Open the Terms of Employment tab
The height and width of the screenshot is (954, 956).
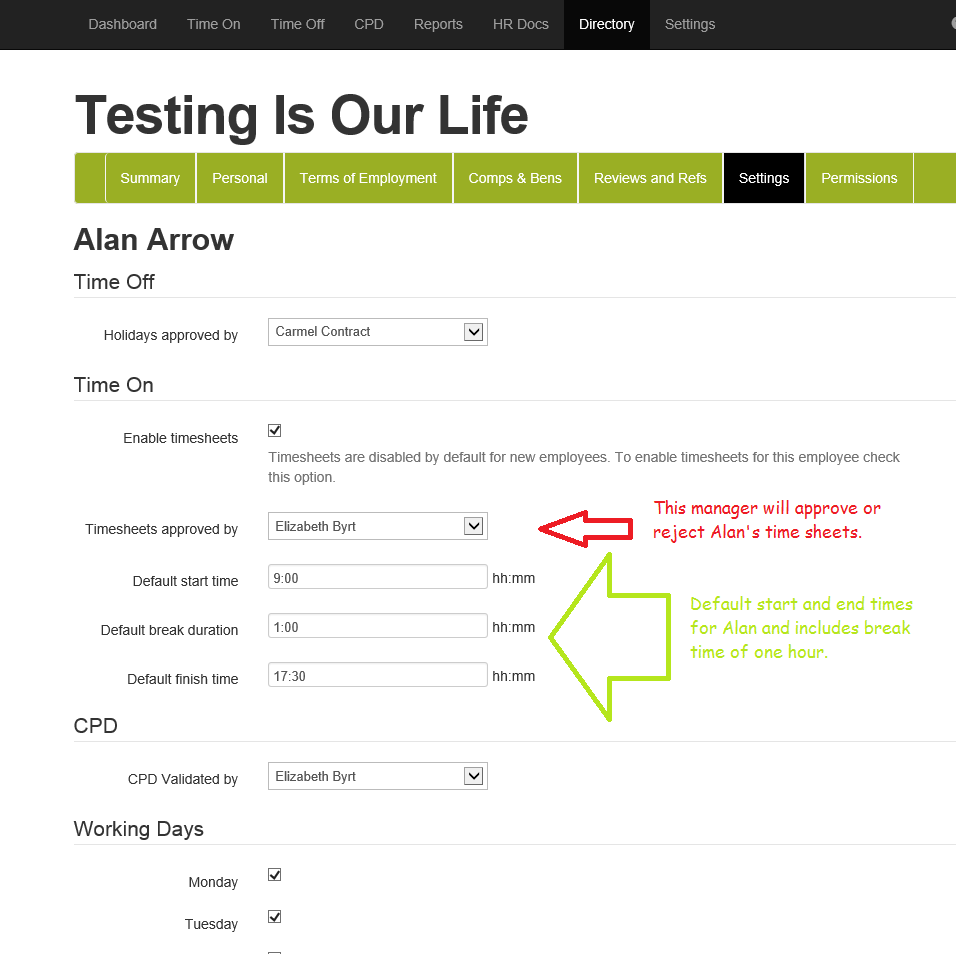click(x=368, y=178)
